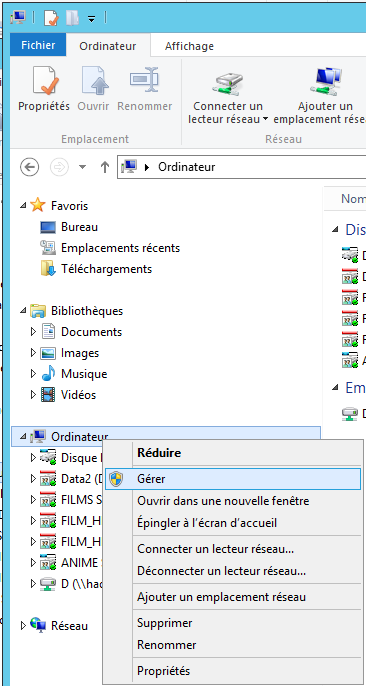Viewport: 366px width, 686px height.
Task: Click the Ordinateur address bar field
Action: [x=242, y=167]
